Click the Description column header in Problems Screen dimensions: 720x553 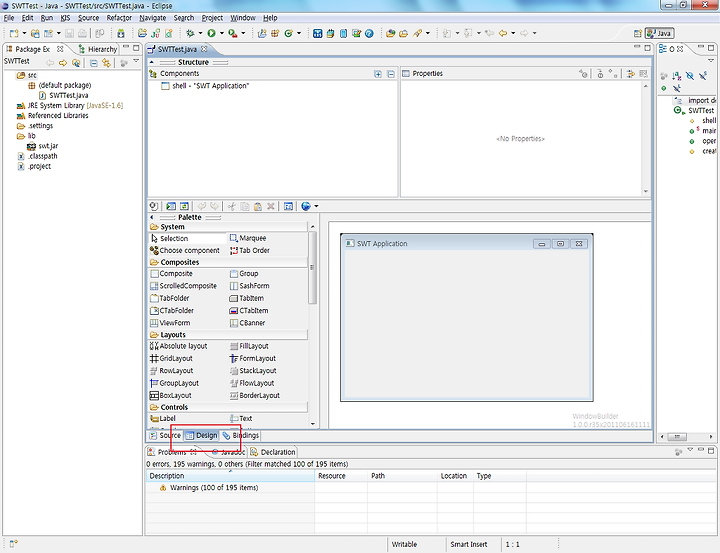point(230,476)
